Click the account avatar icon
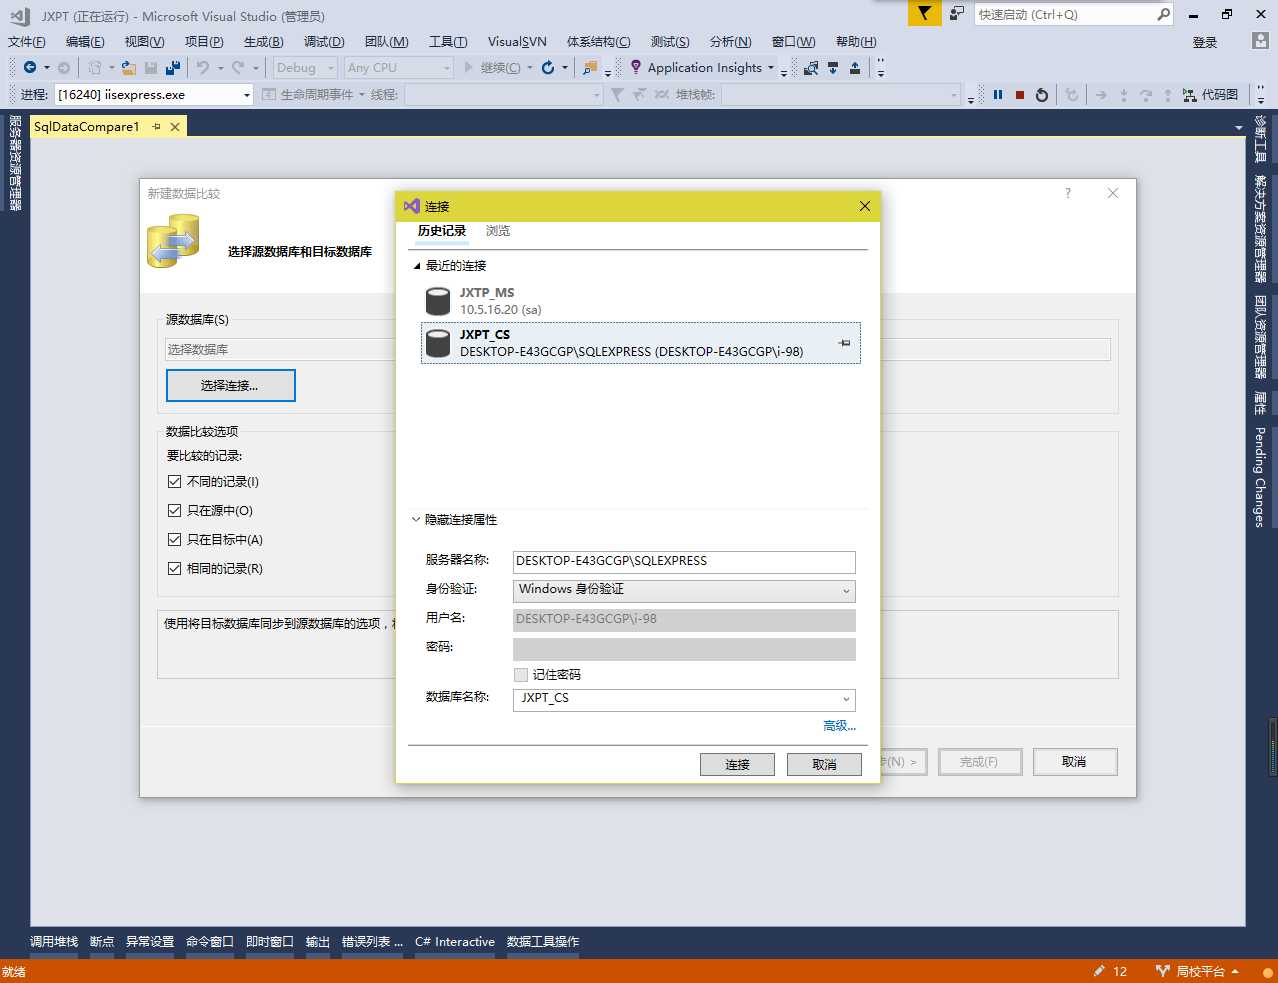 pyautogui.click(x=1260, y=41)
